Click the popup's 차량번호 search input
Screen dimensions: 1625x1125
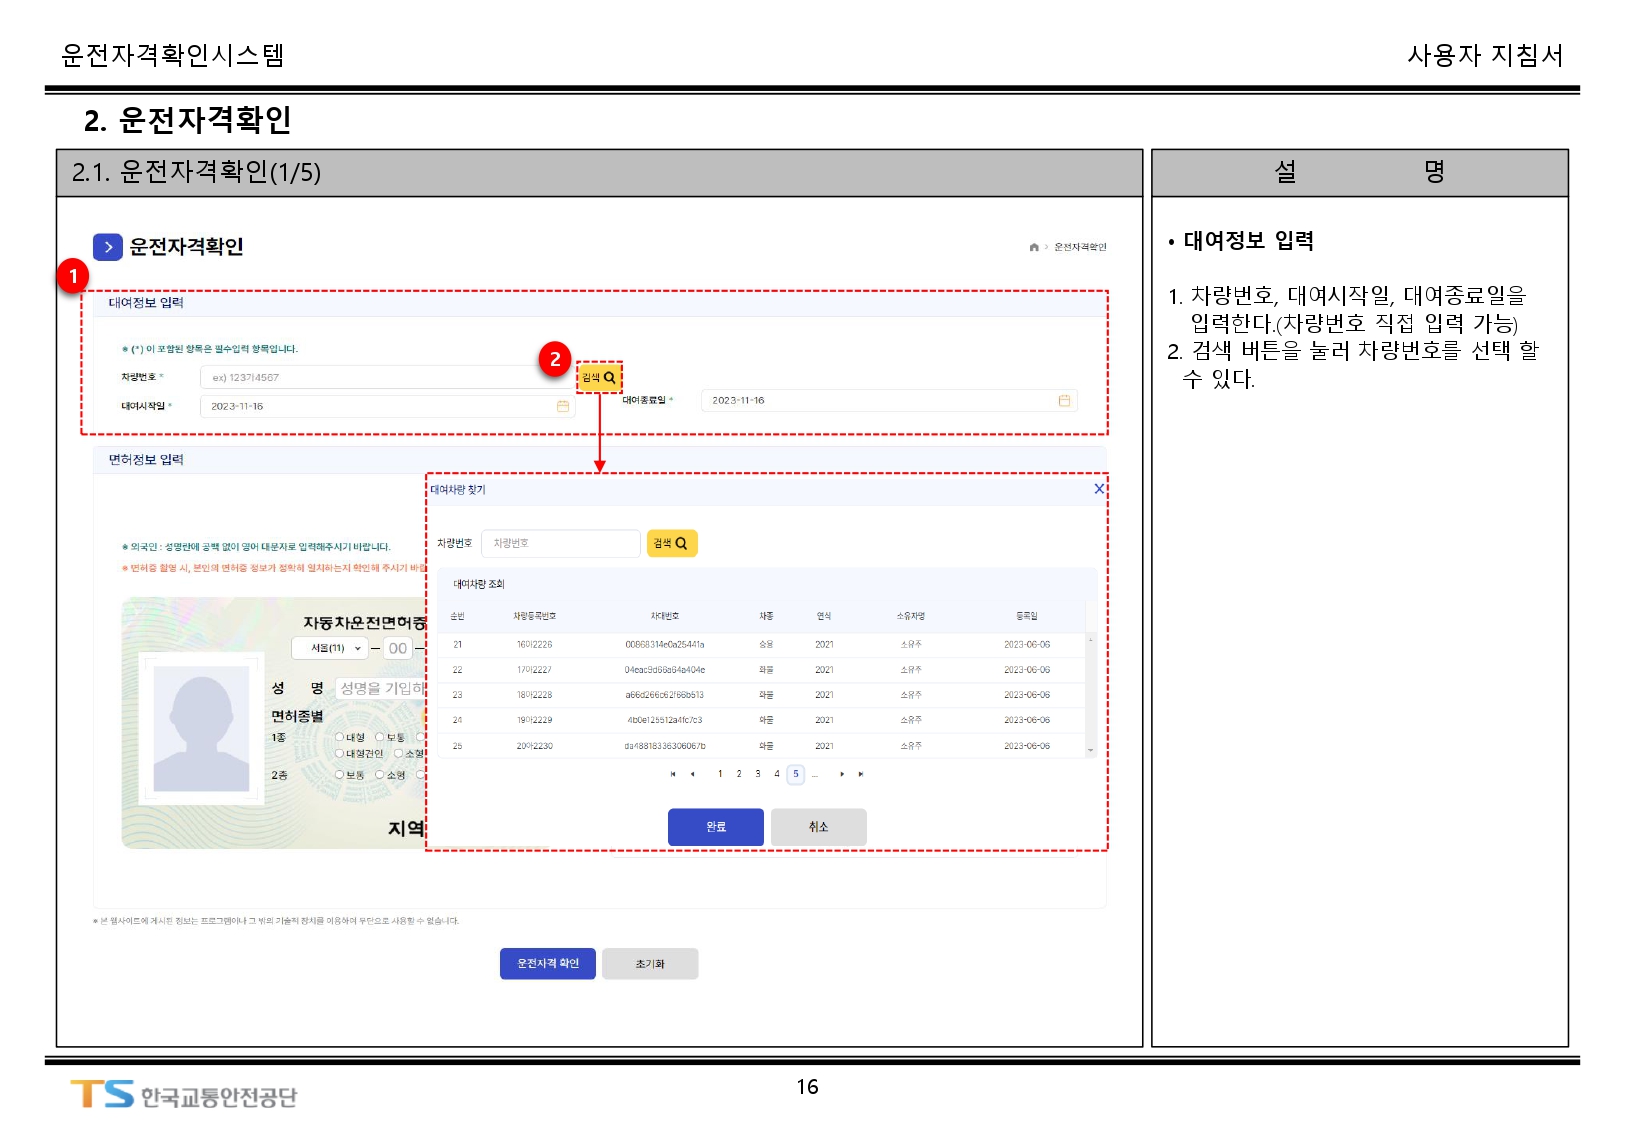coord(560,543)
